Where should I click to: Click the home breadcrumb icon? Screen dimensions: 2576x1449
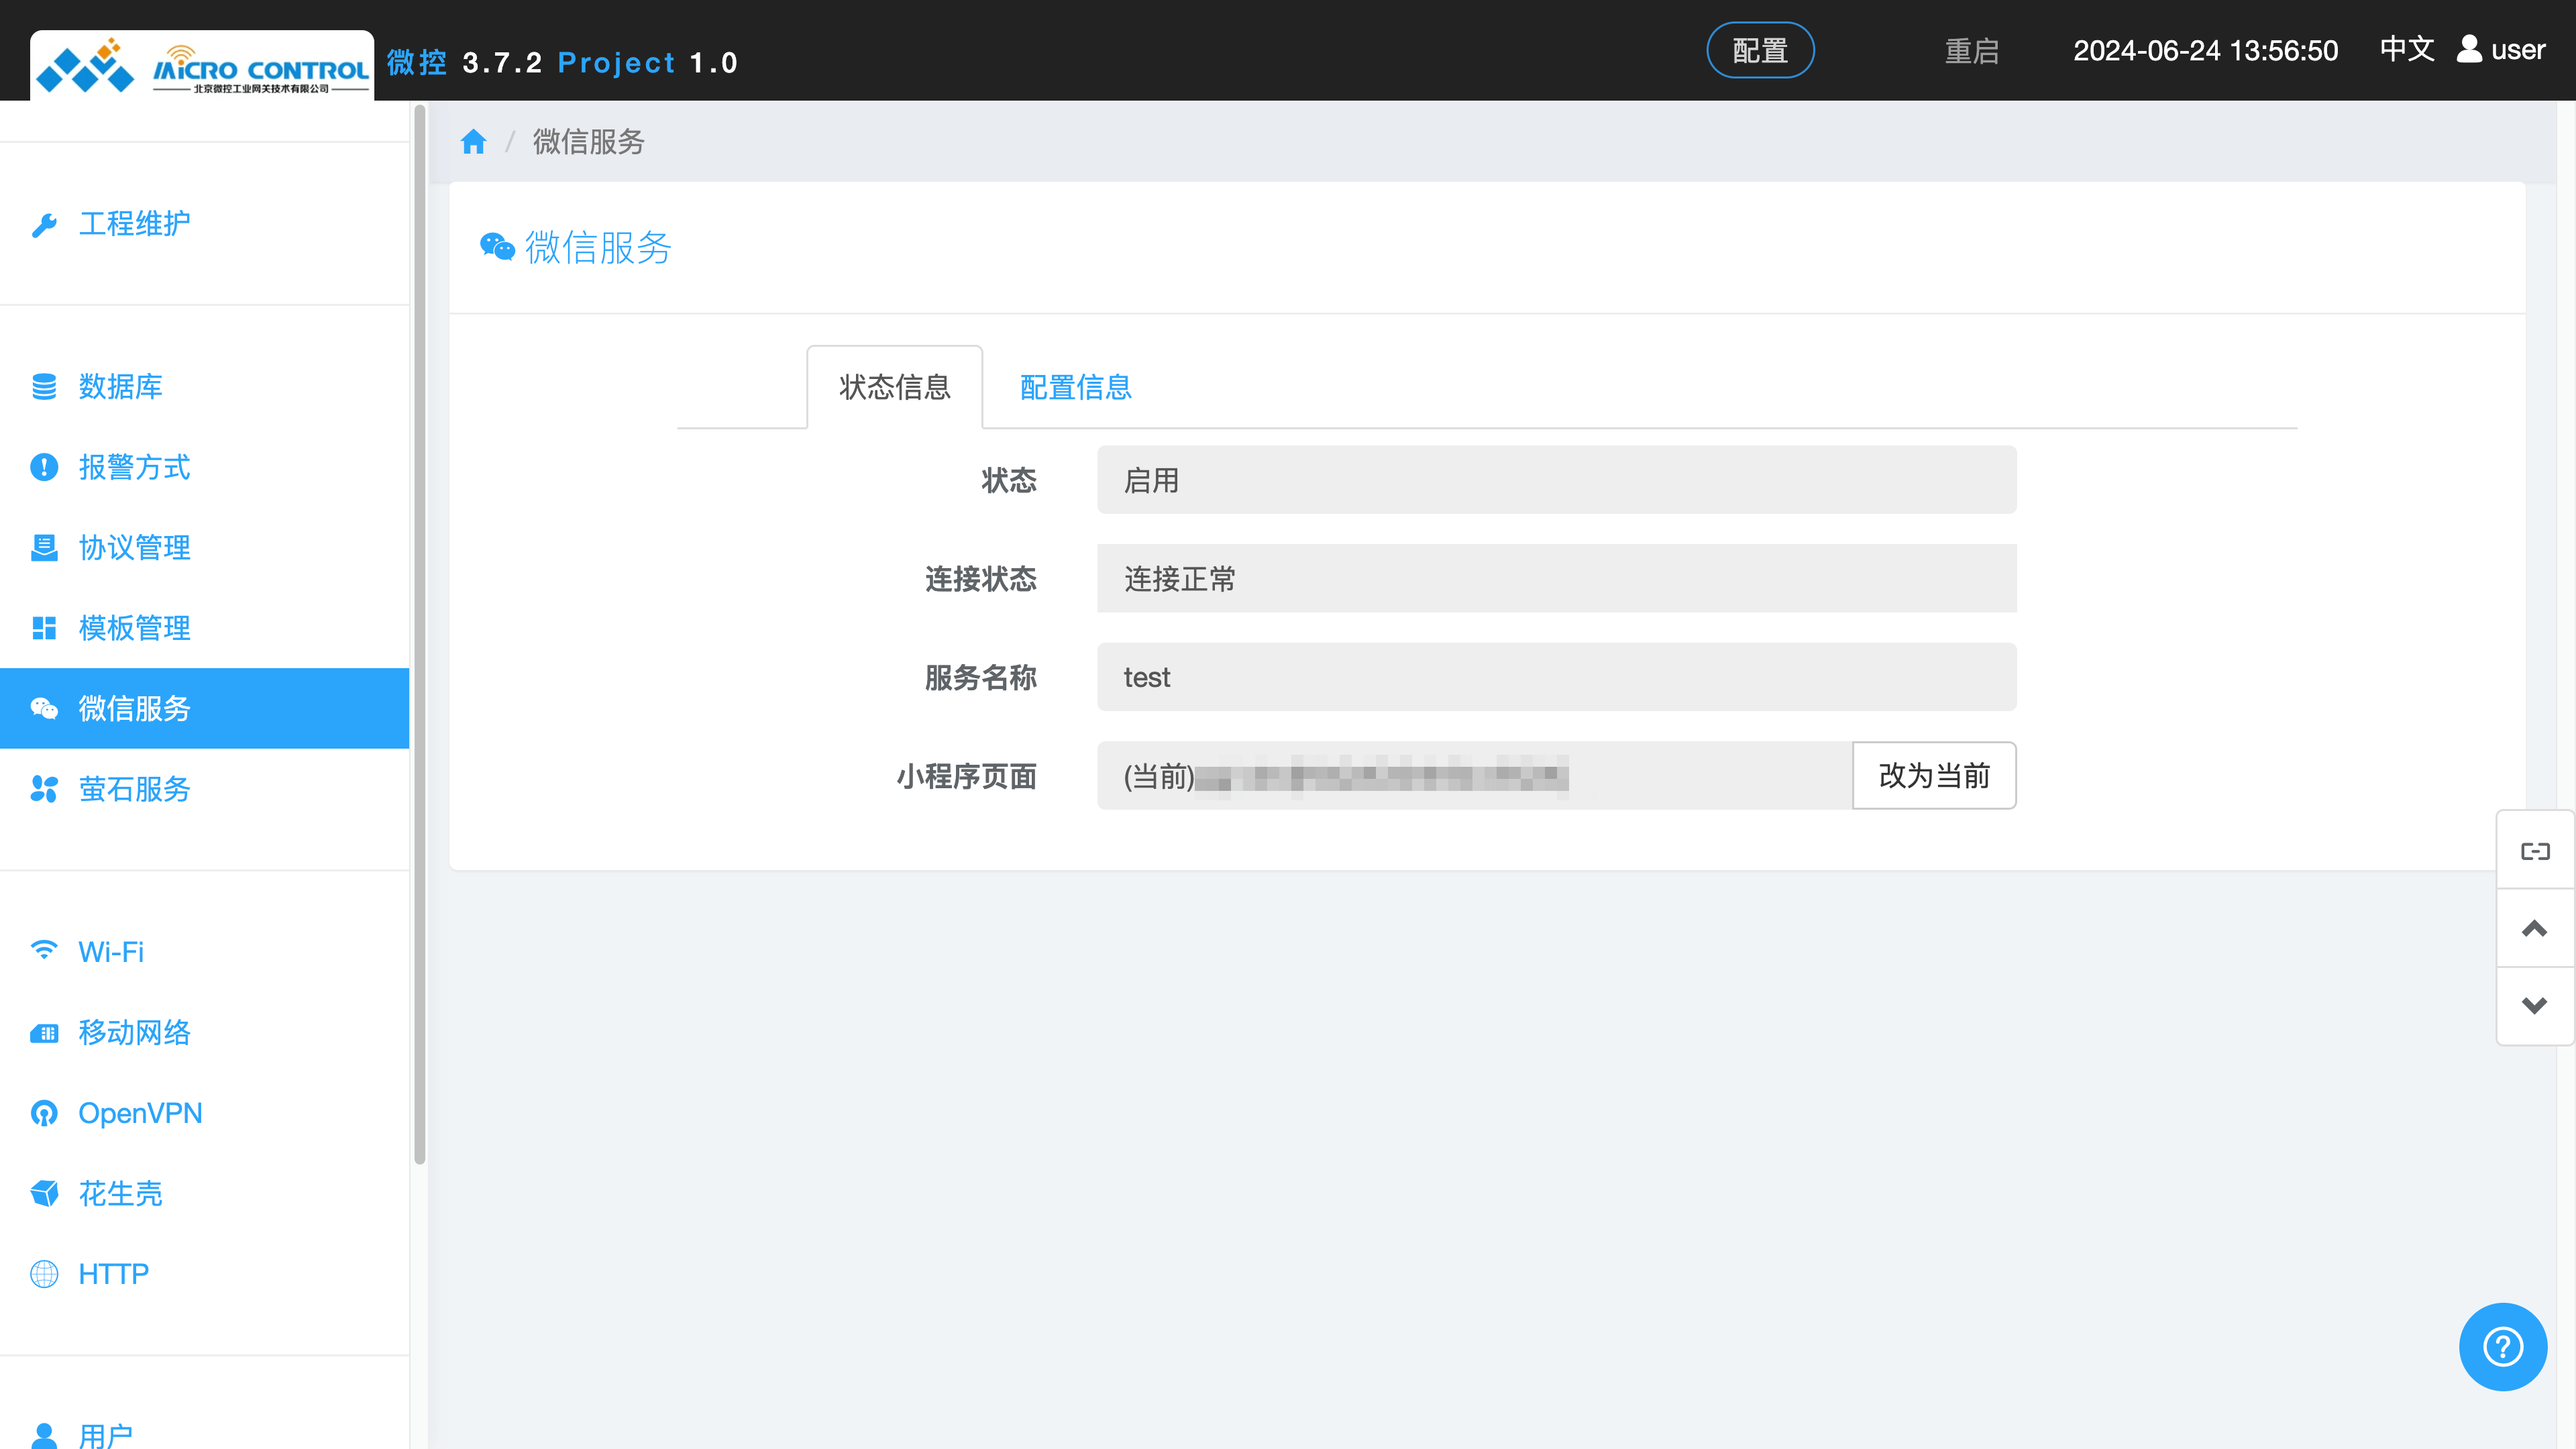[473, 142]
